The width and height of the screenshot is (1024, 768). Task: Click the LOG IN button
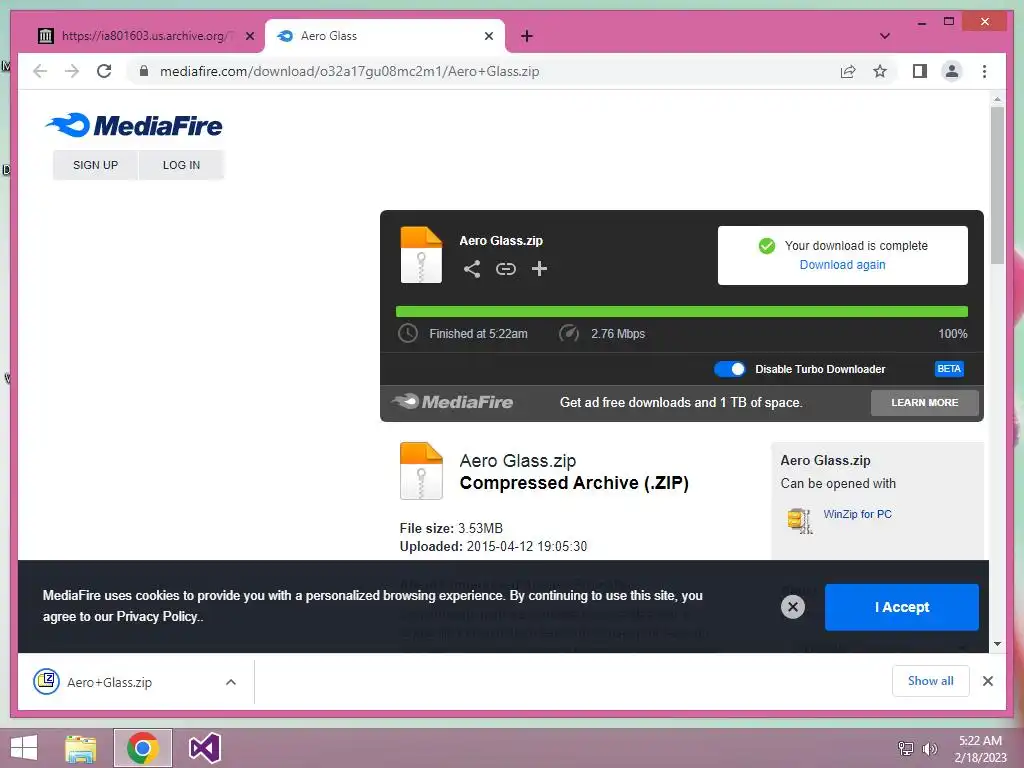181,165
